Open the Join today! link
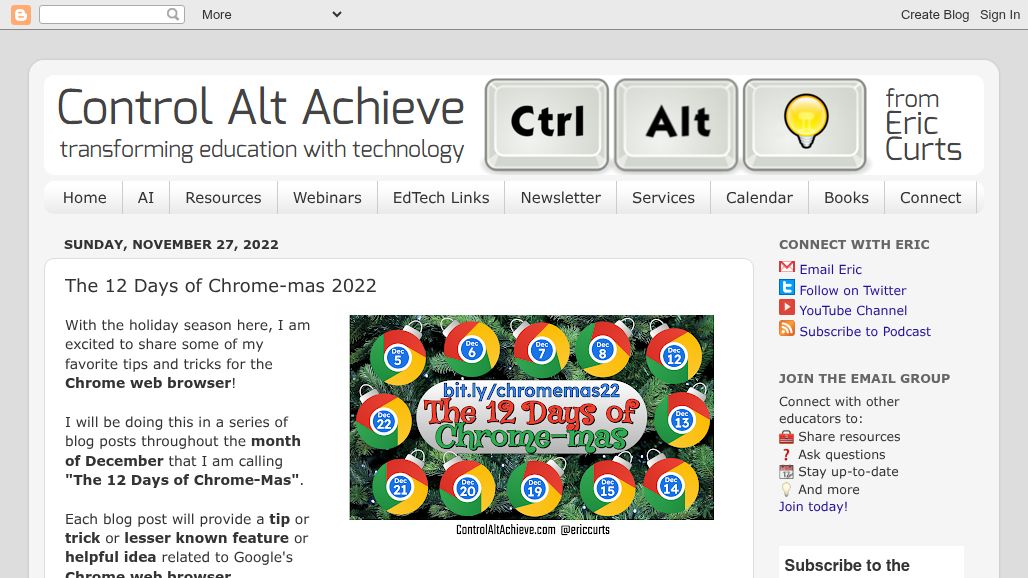The width and height of the screenshot is (1028, 578). [813, 507]
